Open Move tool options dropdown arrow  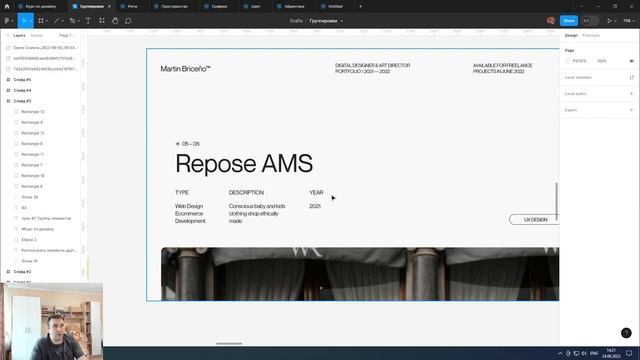[x=31, y=21]
